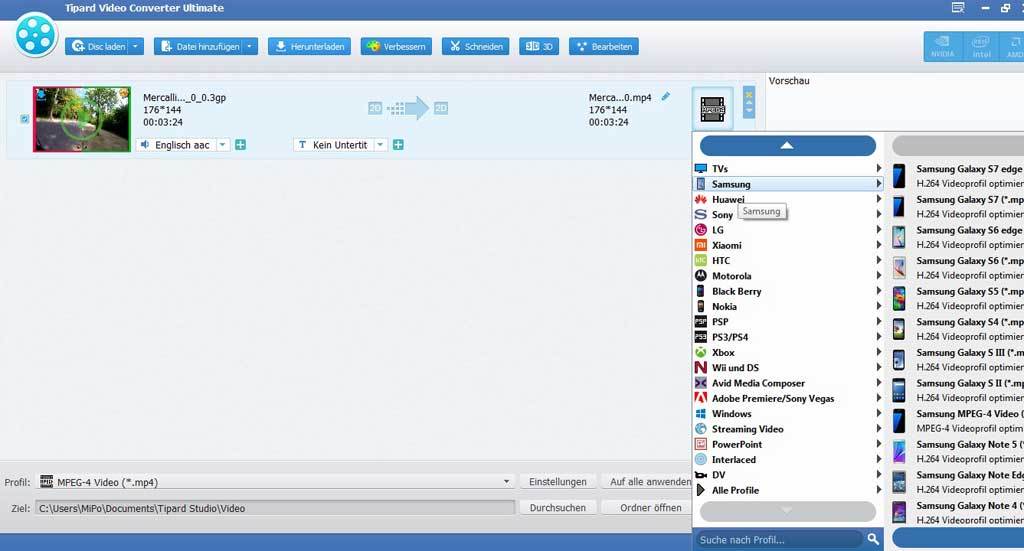The width and height of the screenshot is (1024, 551).
Task: Toggle Intel acceleration icon
Action: tap(981, 46)
